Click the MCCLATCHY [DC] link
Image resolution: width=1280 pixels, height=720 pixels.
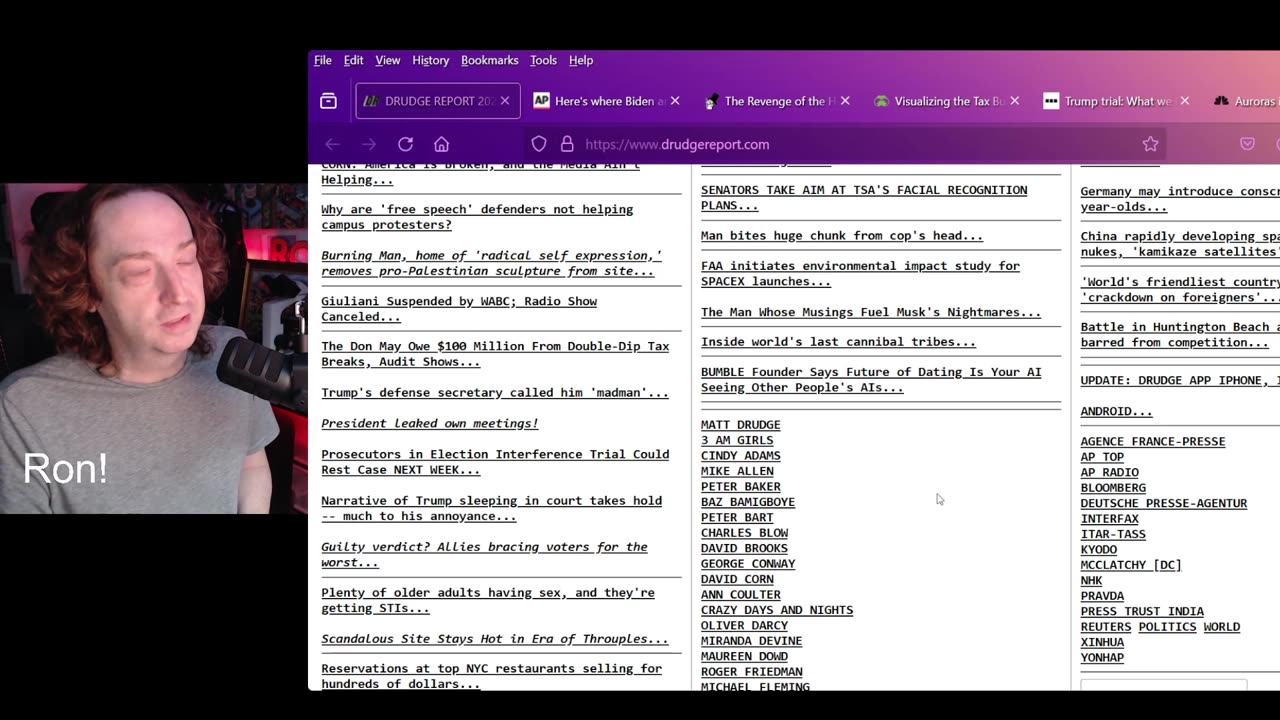click(1131, 565)
